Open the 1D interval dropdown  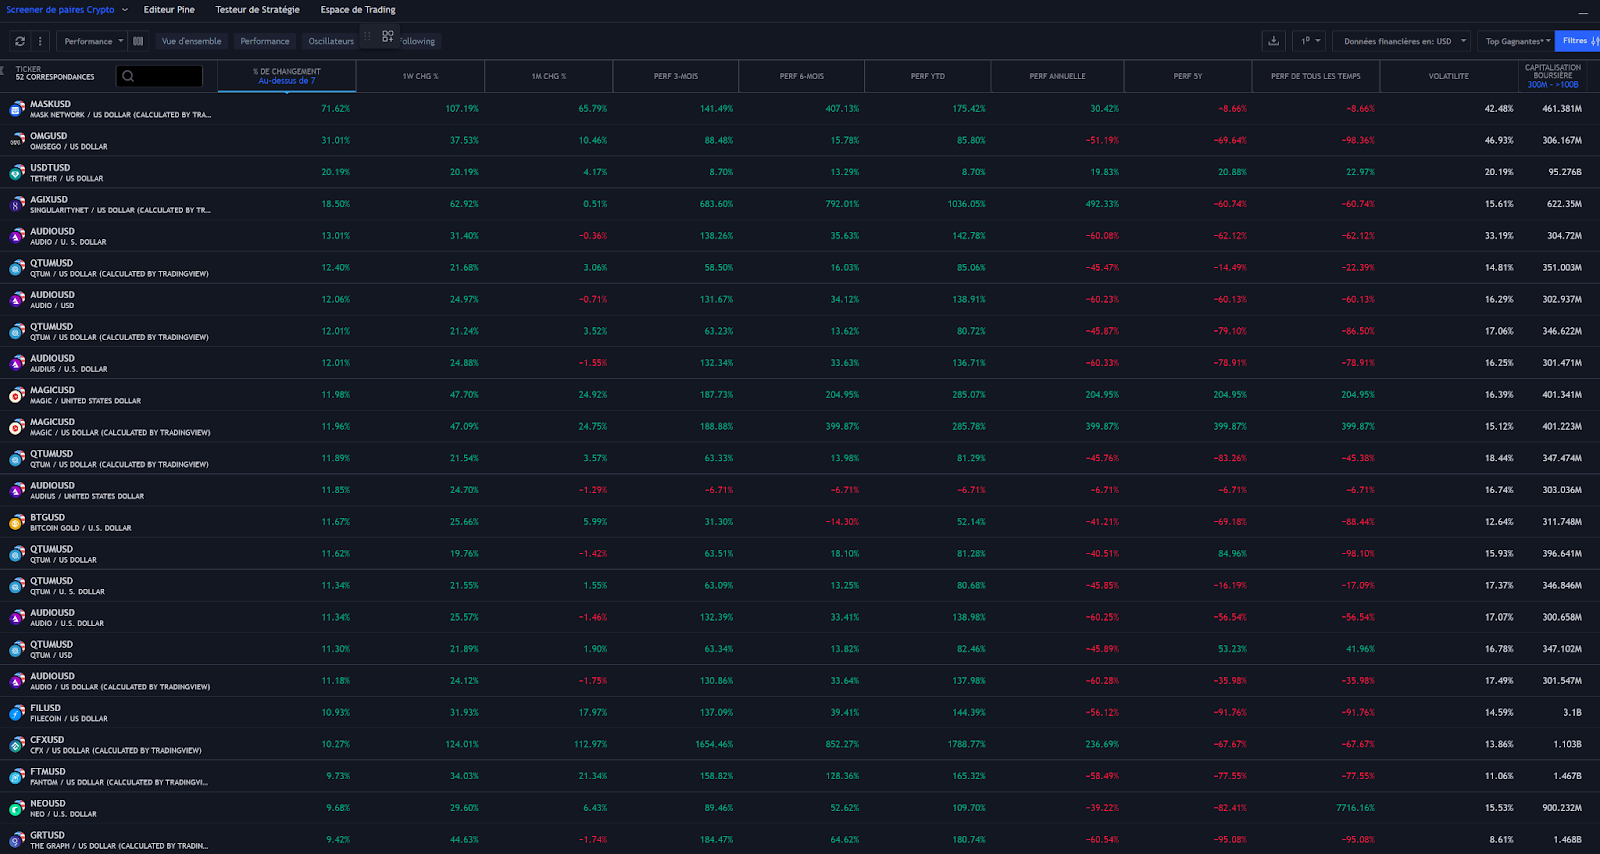pos(1309,41)
